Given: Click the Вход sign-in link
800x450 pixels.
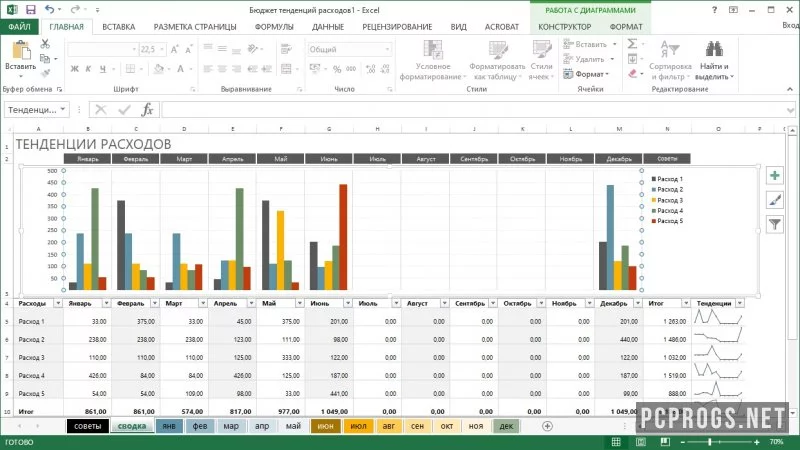Looking at the screenshot, I should [x=790, y=25].
